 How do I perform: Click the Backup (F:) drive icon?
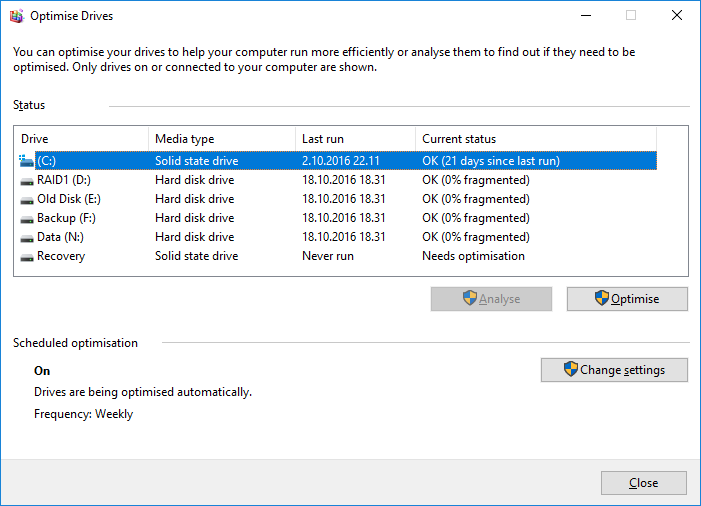click(x=27, y=219)
